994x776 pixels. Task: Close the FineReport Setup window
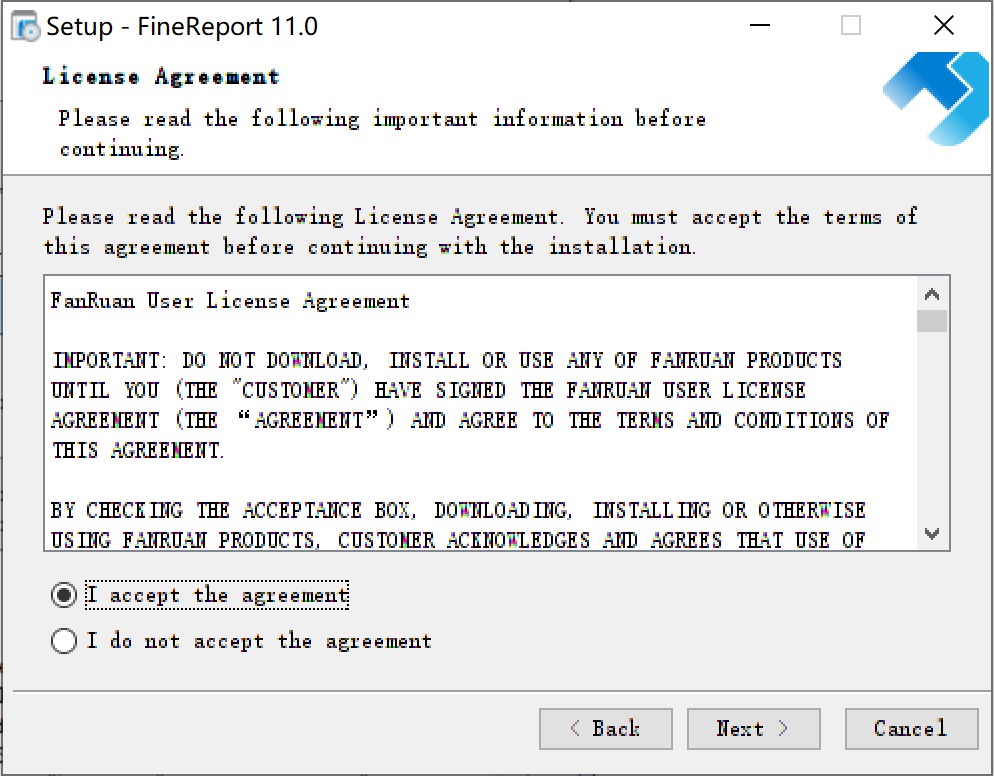[x=943, y=26]
